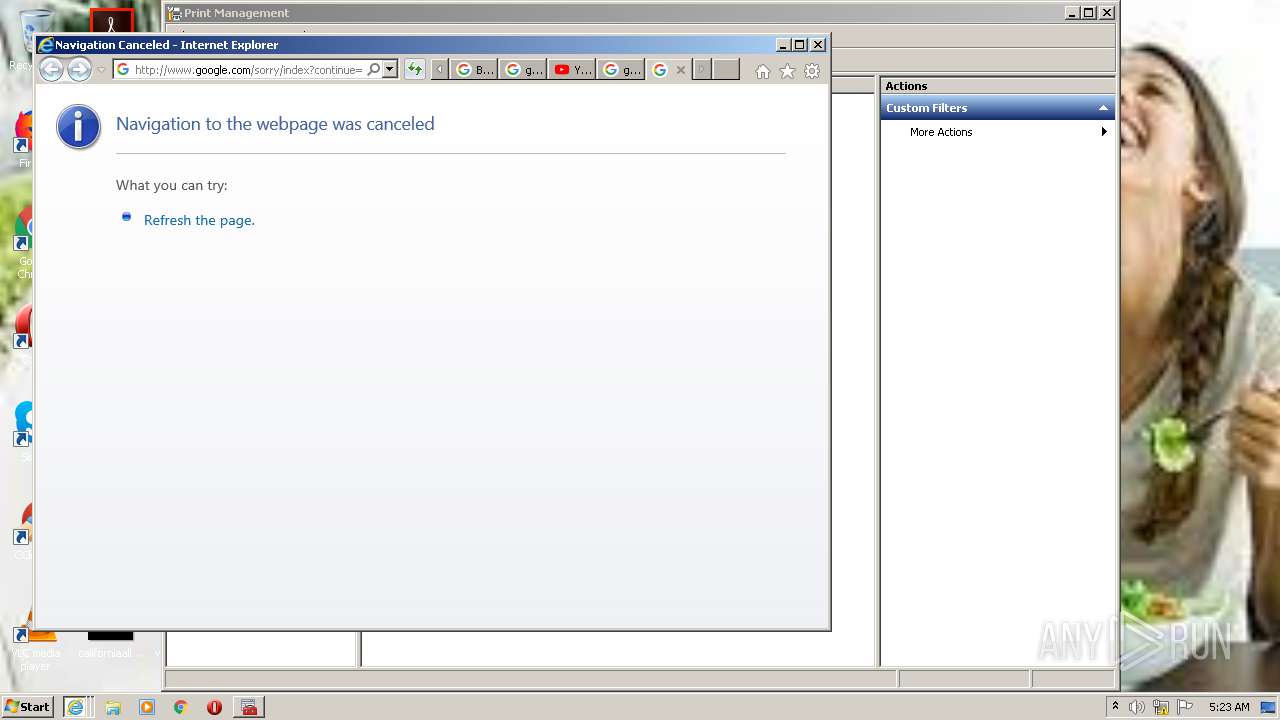Open Google Chrome from taskbar
Image resolution: width=1280 pixels, height=720 pixels.
[181, 707]
